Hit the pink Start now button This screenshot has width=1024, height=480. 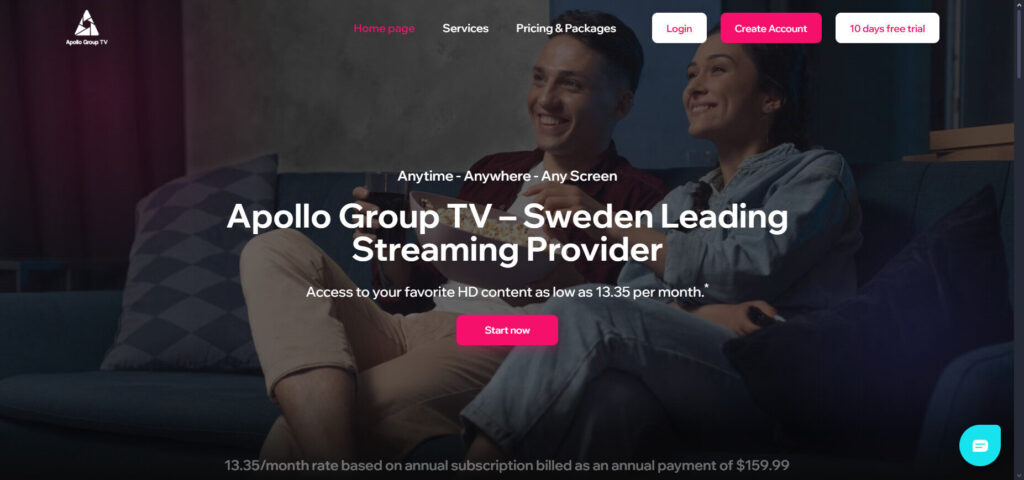pos(507,330)
